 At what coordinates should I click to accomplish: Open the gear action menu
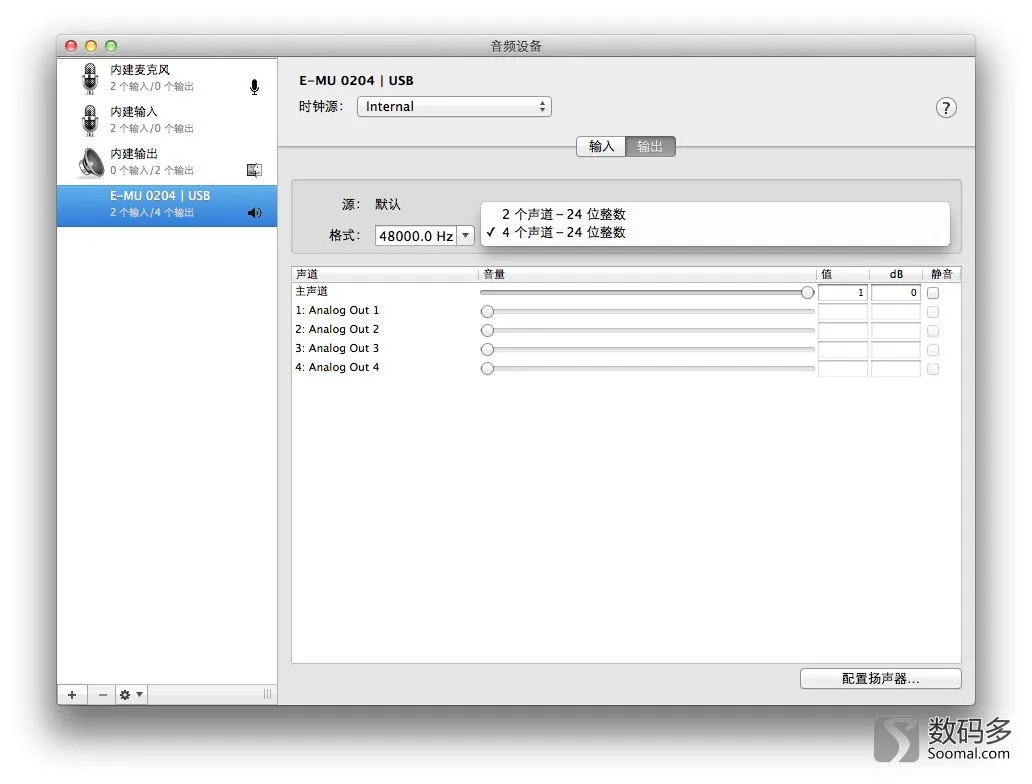(131, 694)
